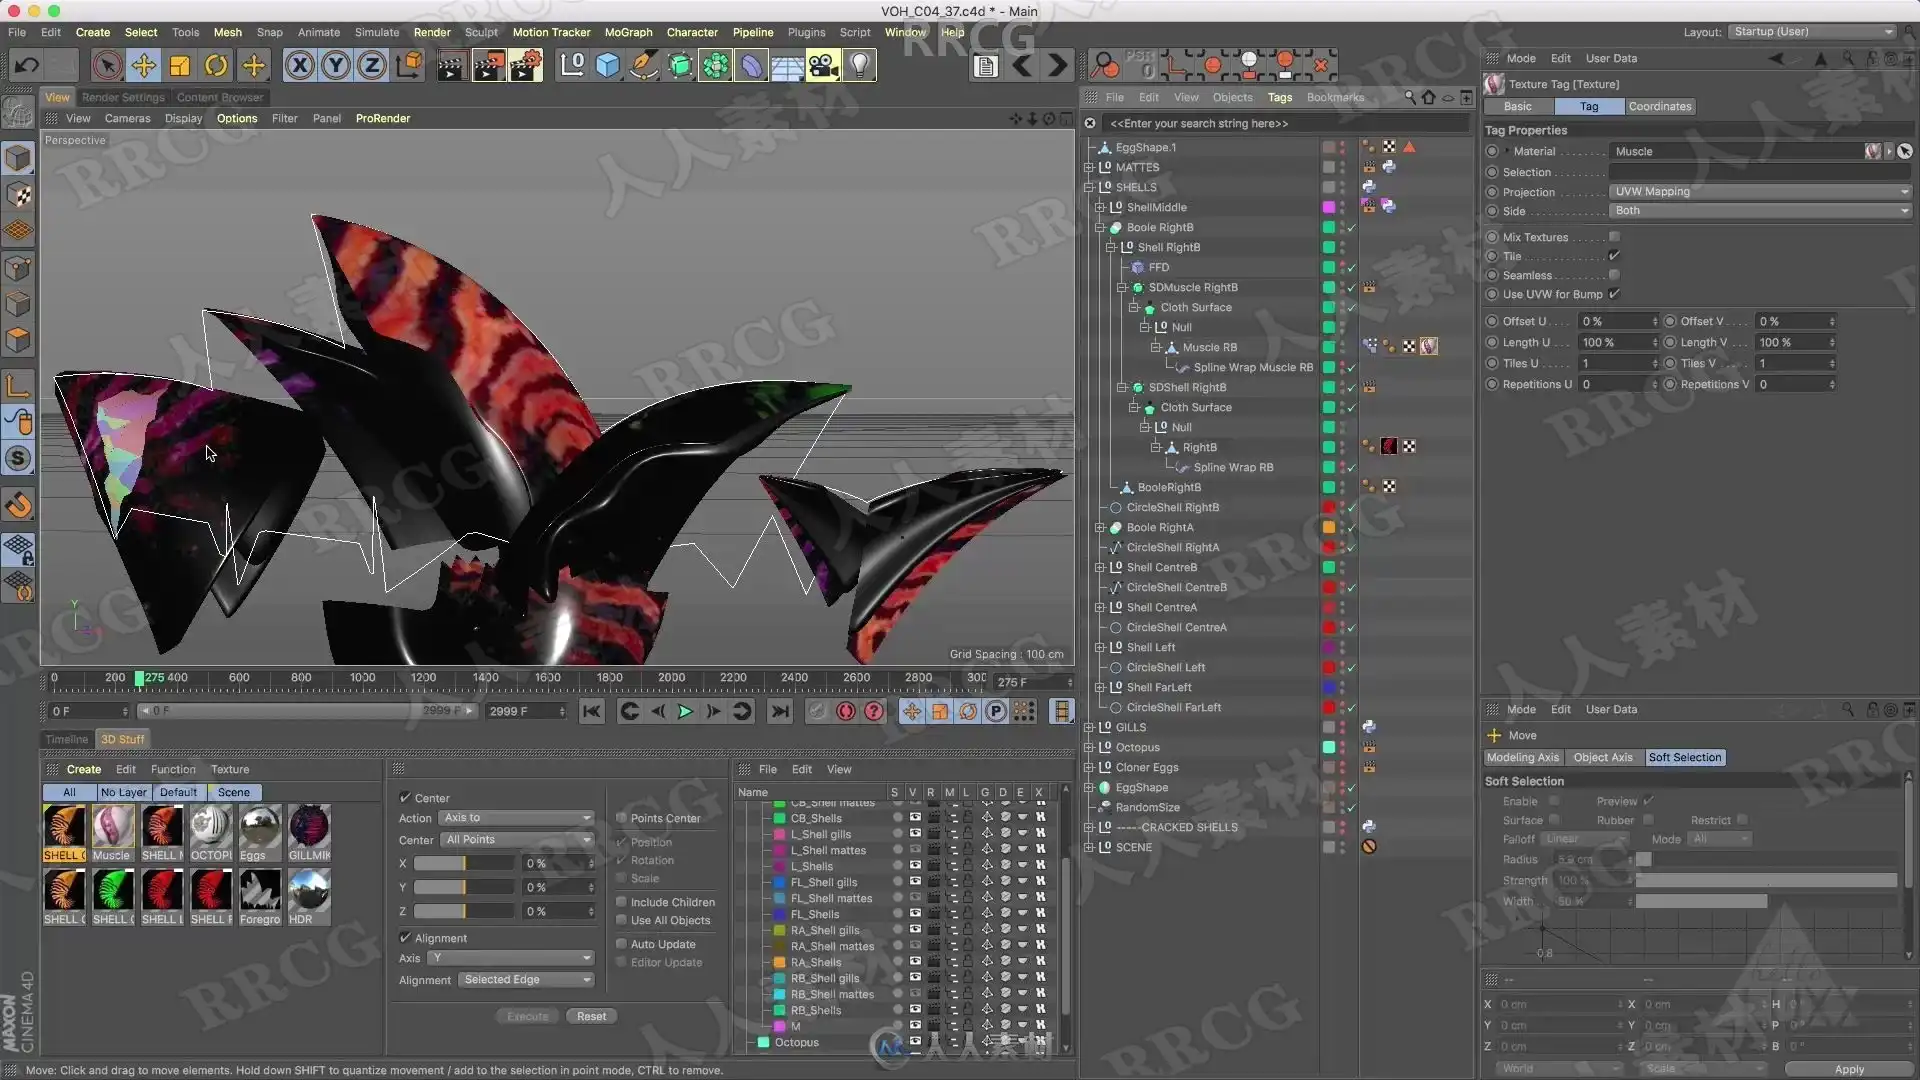The width and height of the screenshot is (1920, 1080).
Task: Click the Reset button
Action: (591, 1016)
